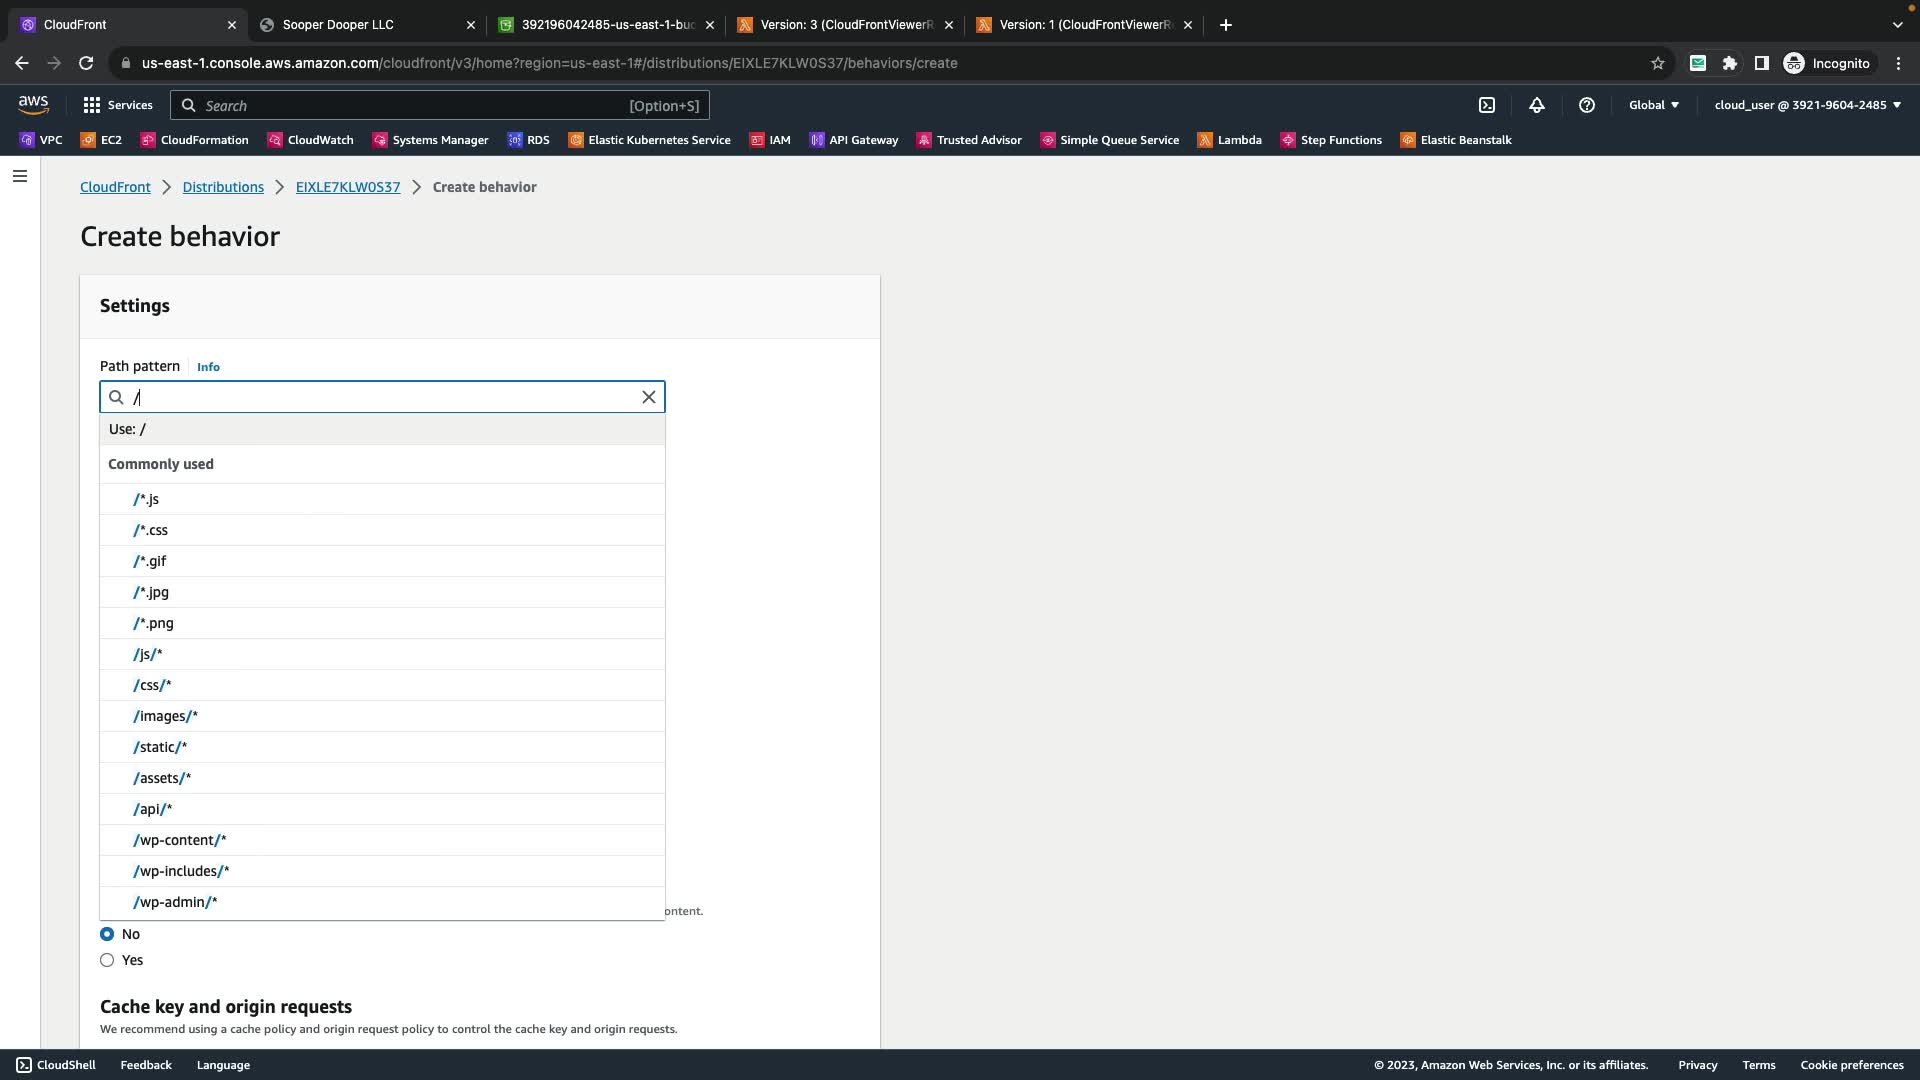The width and height of the screenshot is (1920, 1080).
Task: Click the AWS logo home icon
Action: coord(33,105)
